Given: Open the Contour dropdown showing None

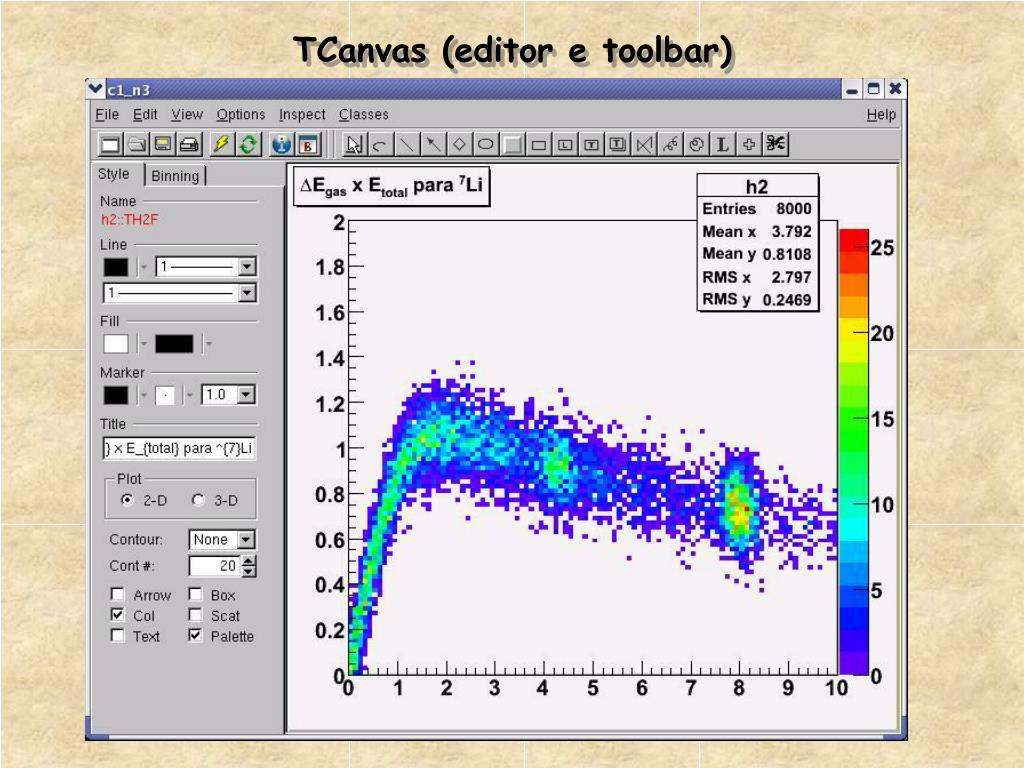Looking at the screenshot, I should [246, 540].
